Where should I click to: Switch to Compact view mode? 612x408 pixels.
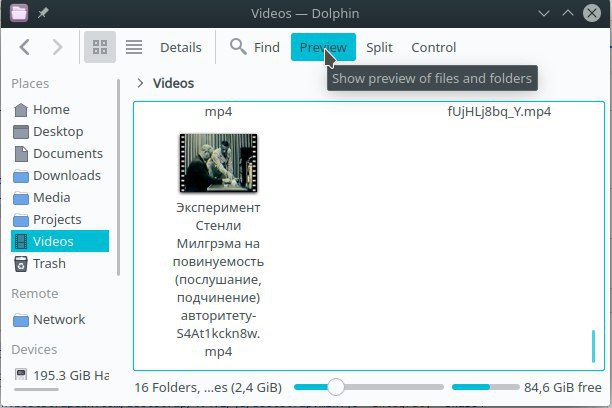134,47
